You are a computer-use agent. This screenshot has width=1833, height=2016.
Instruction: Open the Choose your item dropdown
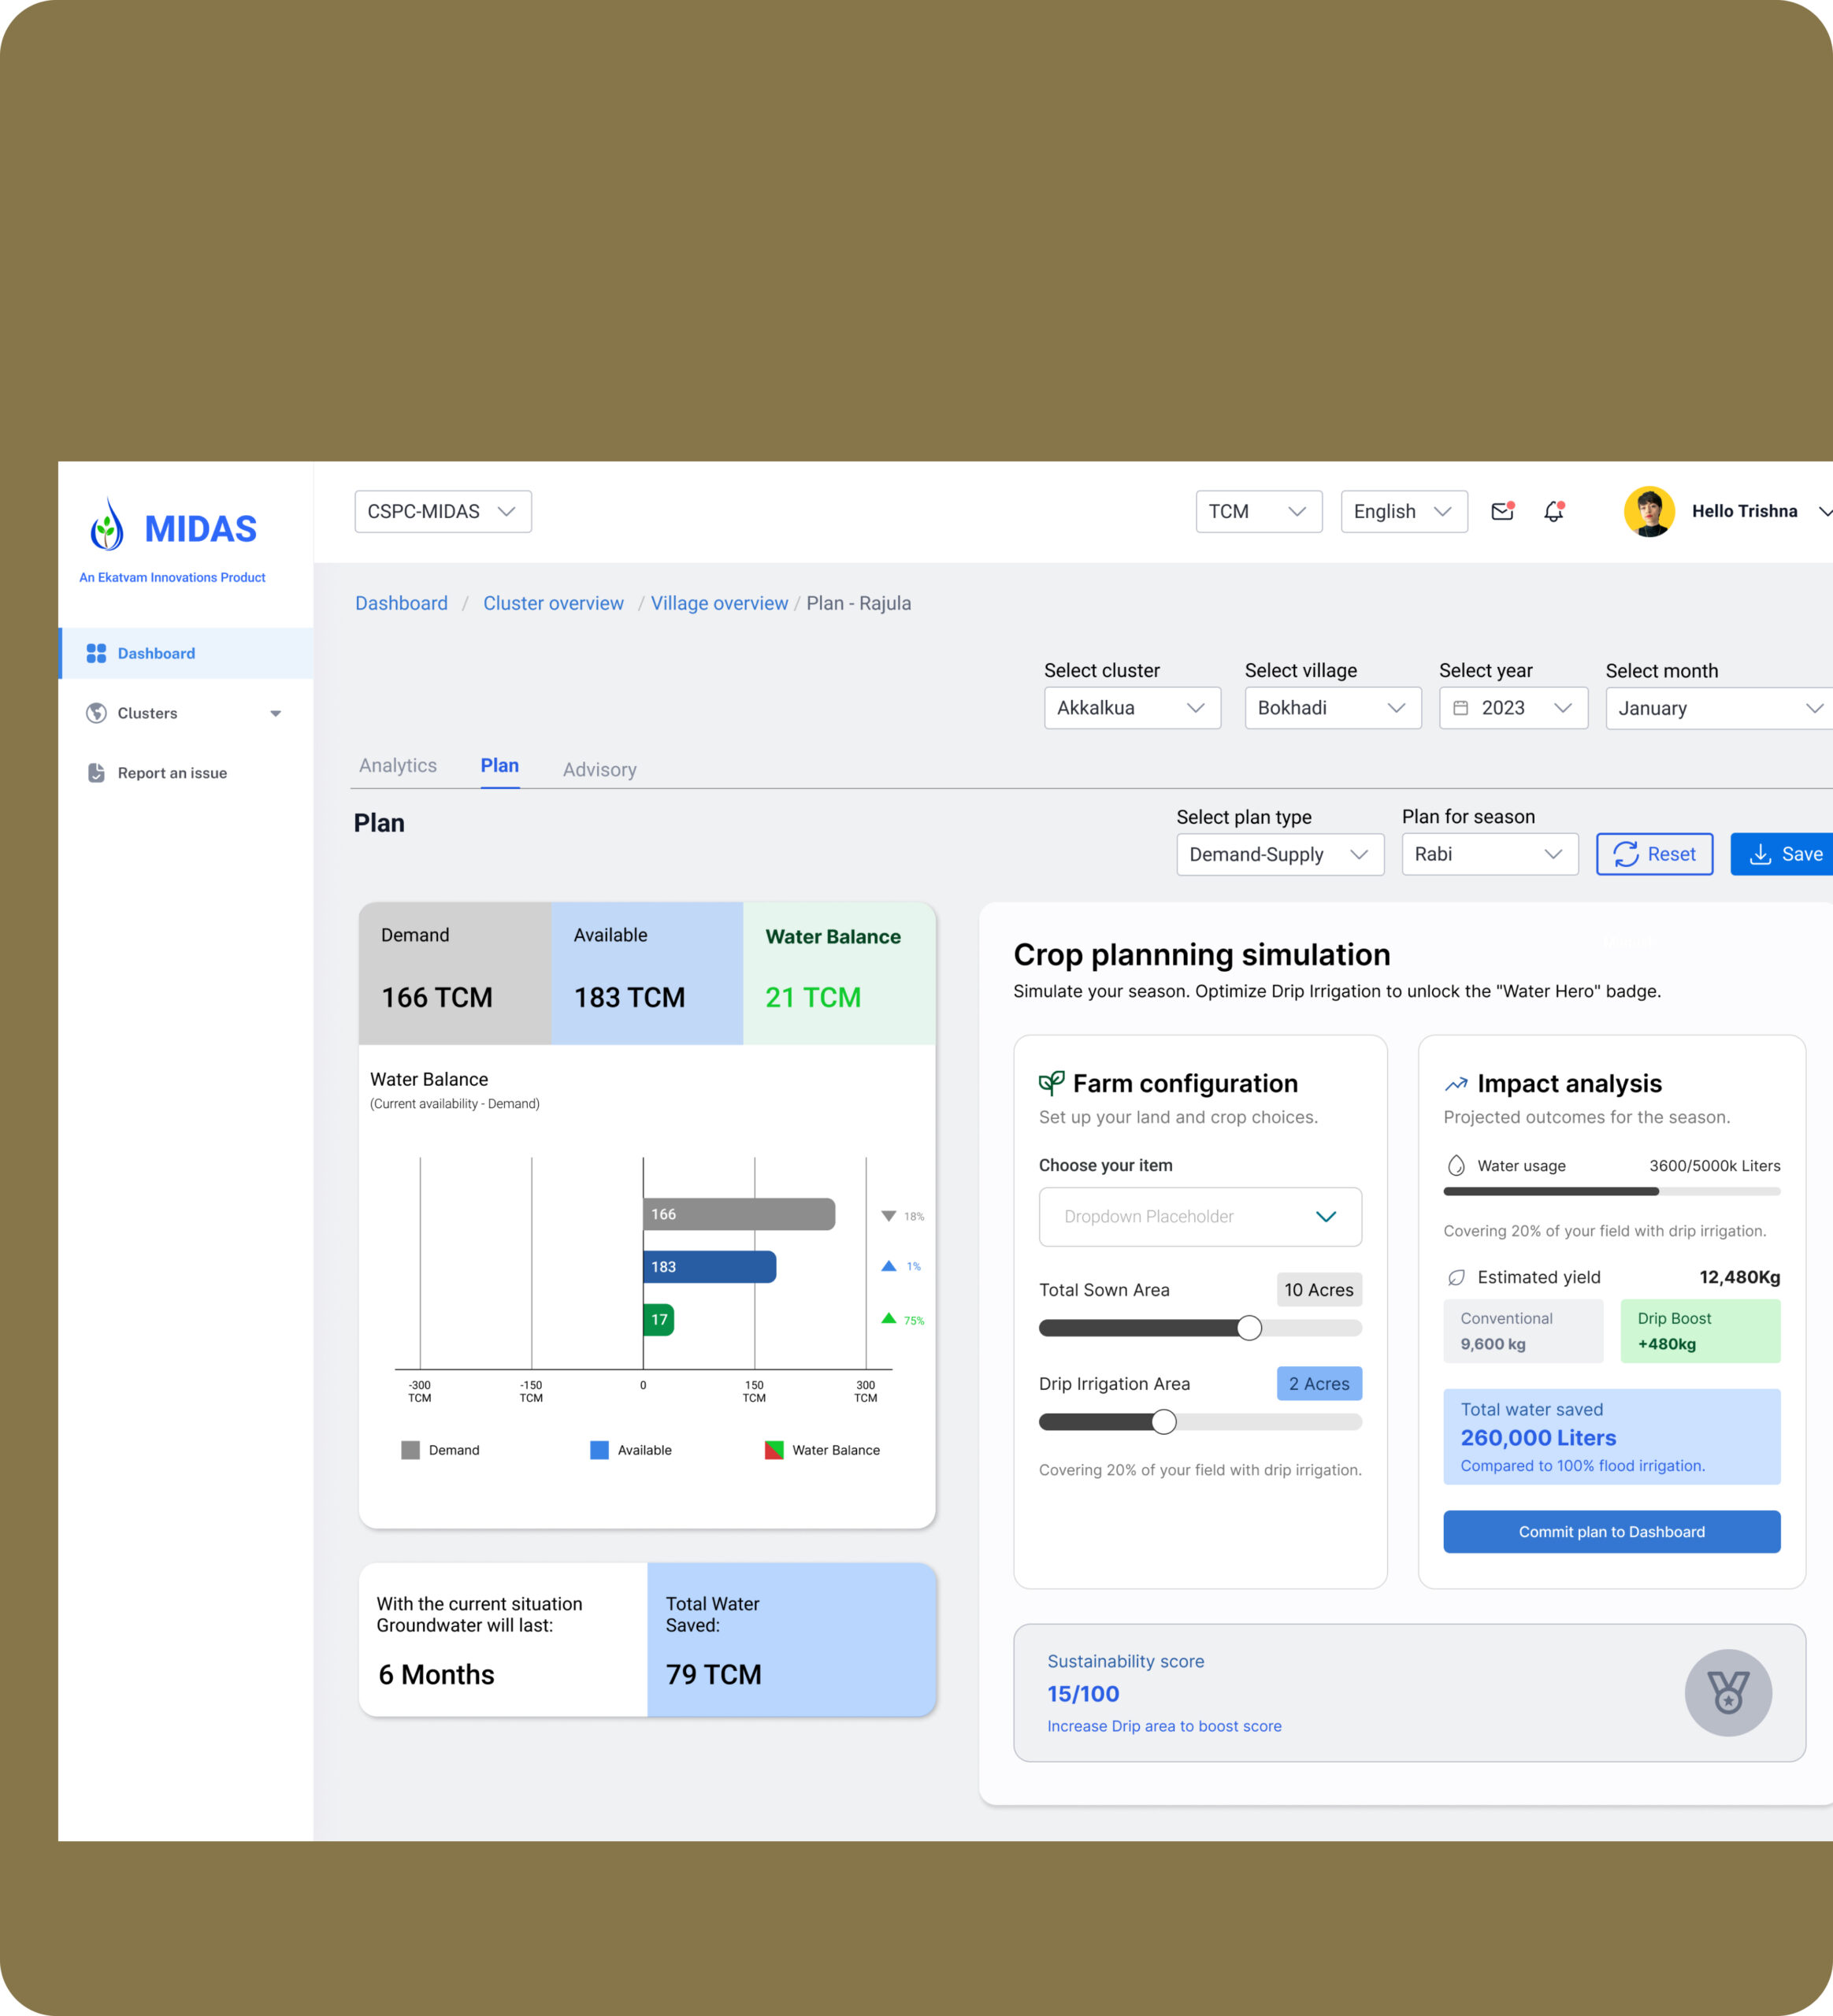(1200, 1216)
